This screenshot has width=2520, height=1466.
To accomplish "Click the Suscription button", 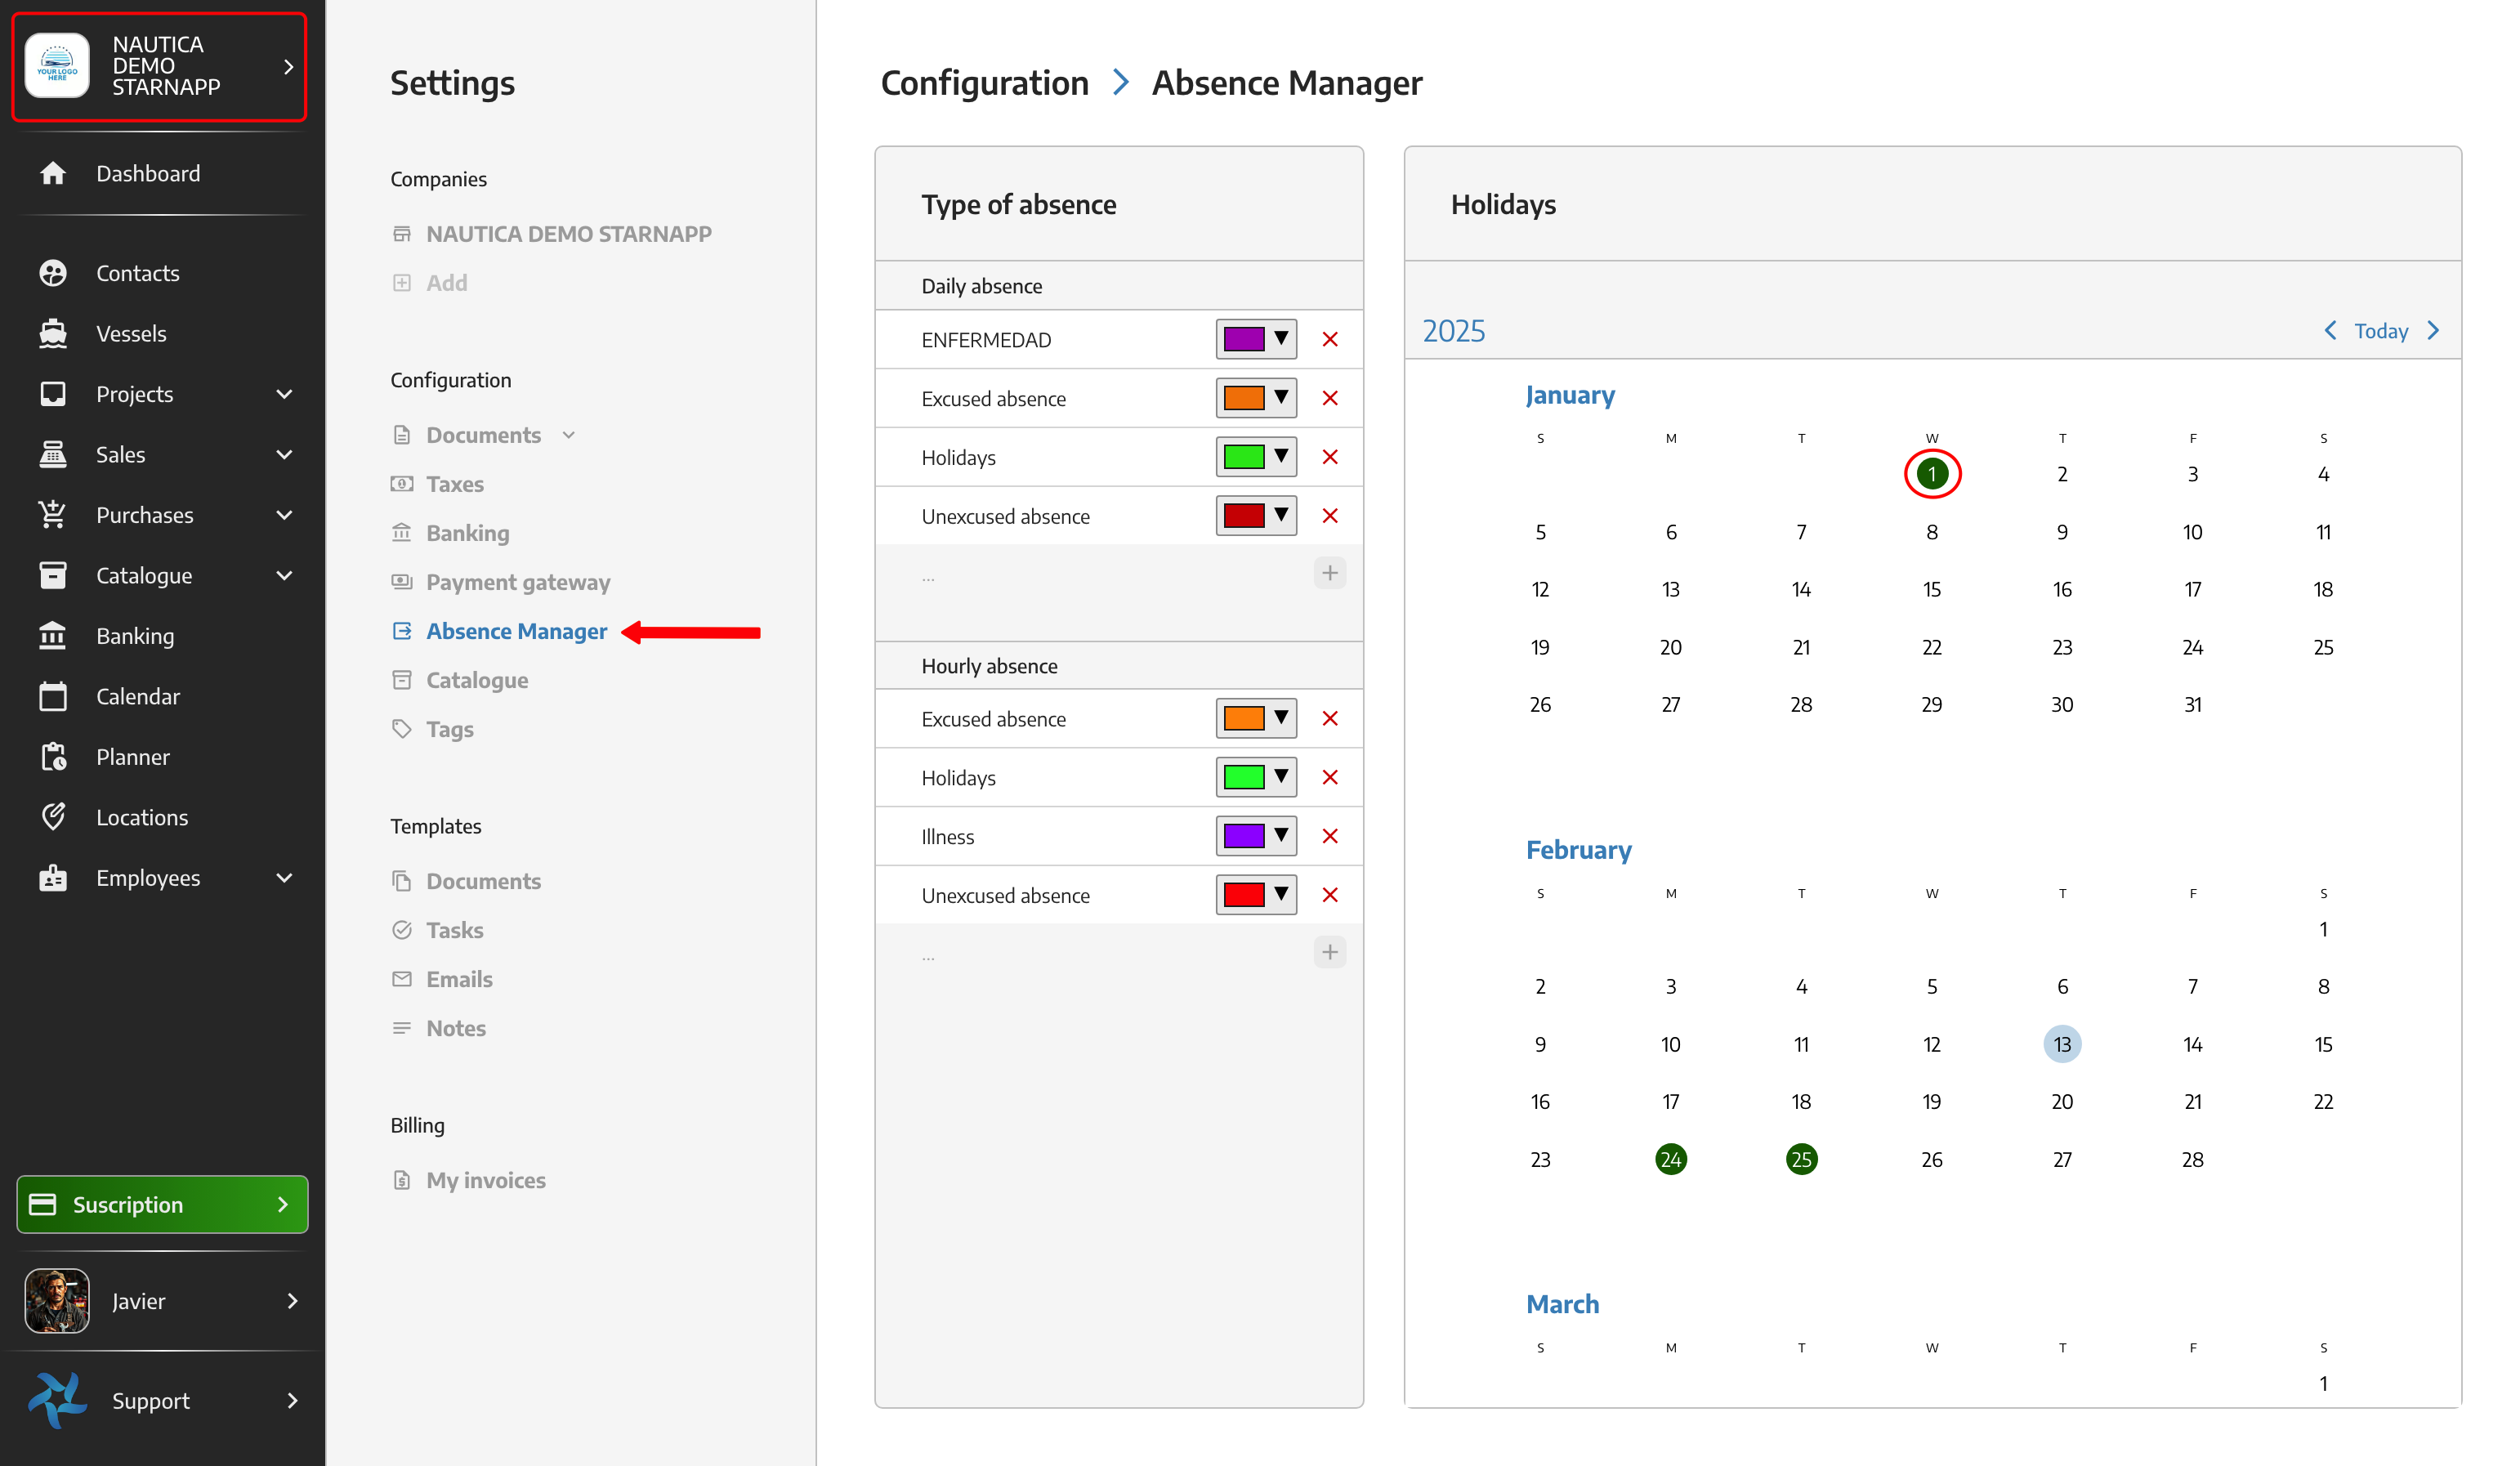I will coord(162,1204).
